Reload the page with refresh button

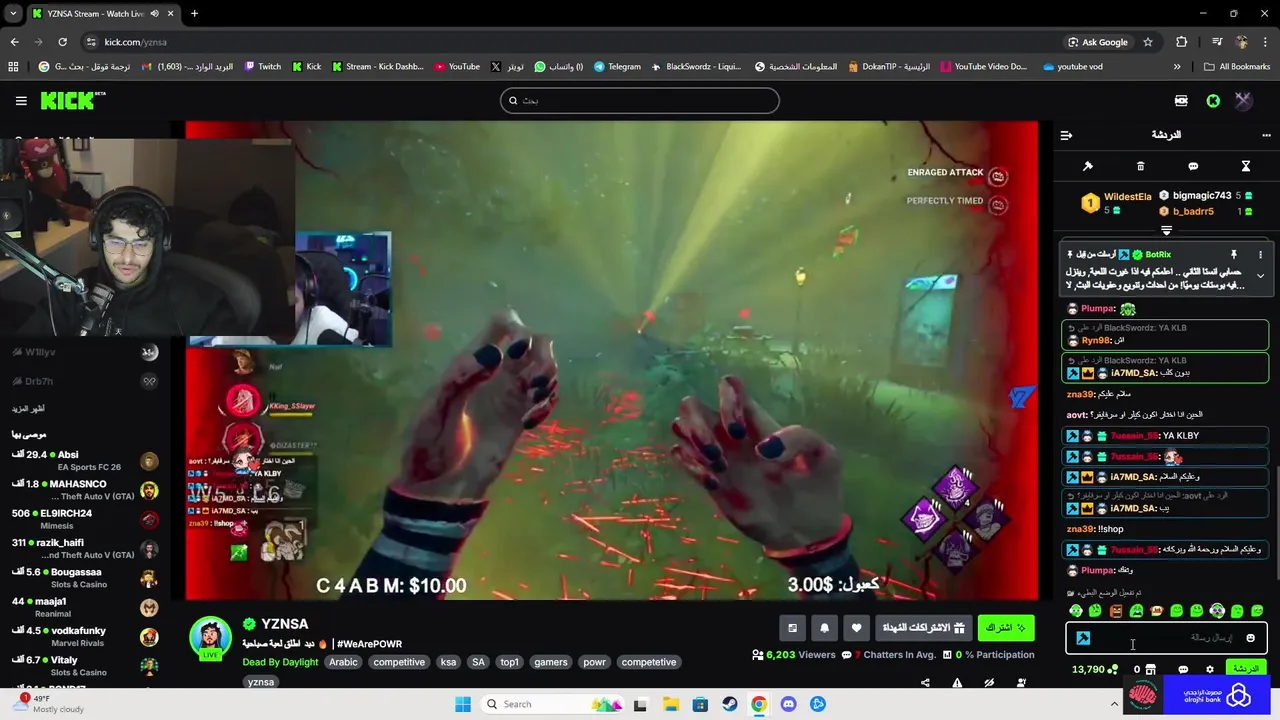click(62, 42)
